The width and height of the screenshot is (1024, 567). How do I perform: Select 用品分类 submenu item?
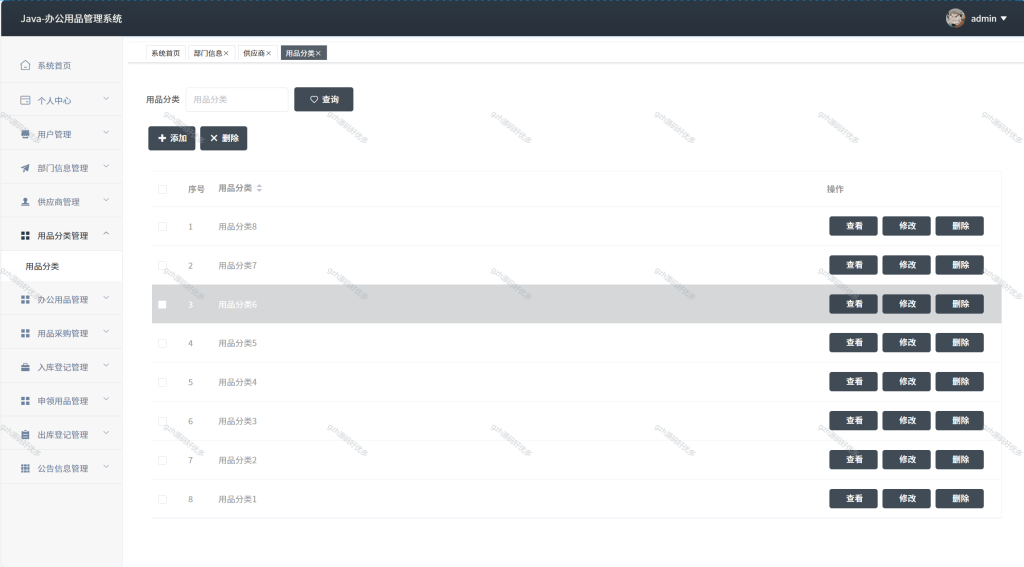[61, 267]
